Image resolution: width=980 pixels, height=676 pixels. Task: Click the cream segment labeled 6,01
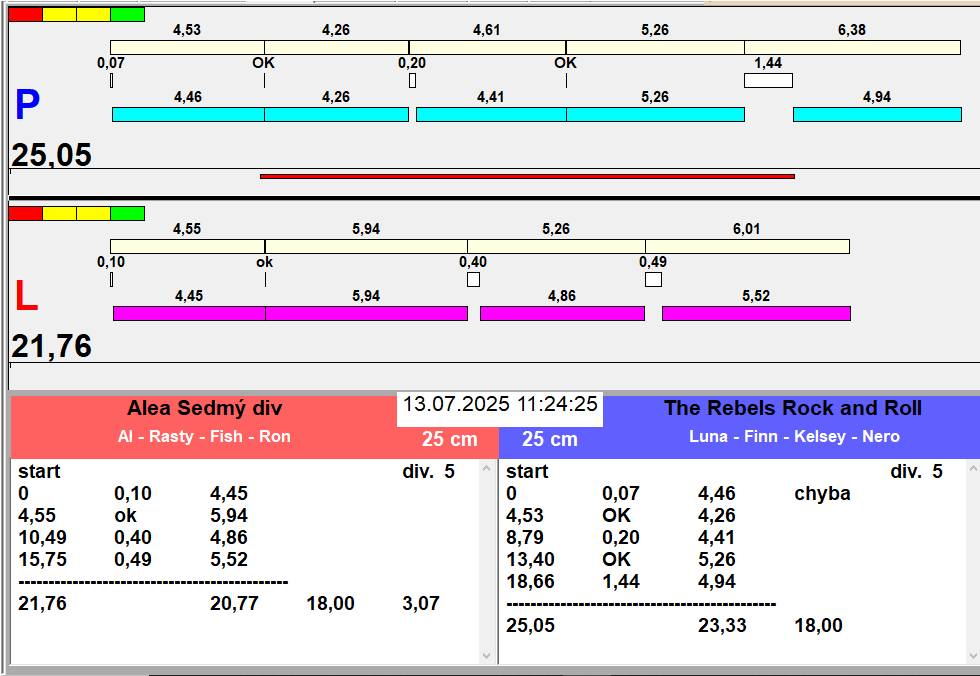[x=748, y=246]
